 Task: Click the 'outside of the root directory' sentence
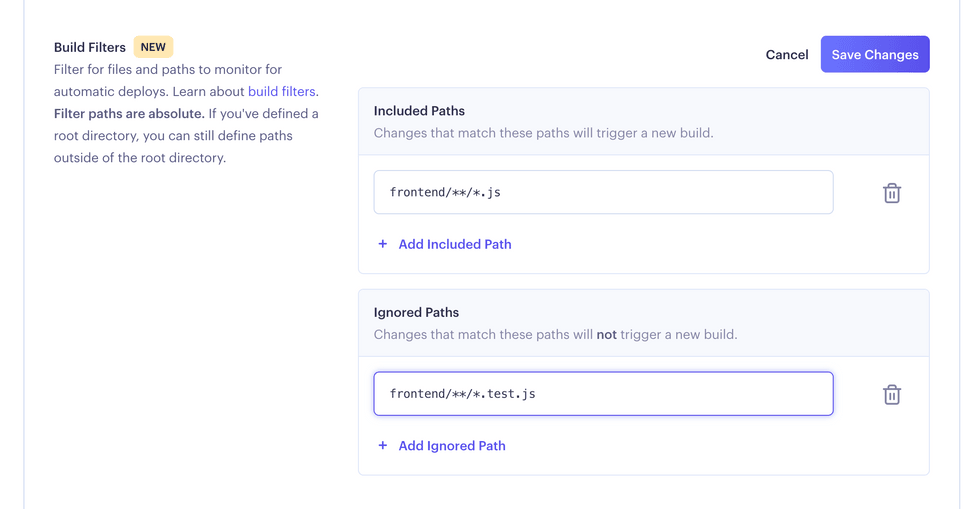pos(140,158)
